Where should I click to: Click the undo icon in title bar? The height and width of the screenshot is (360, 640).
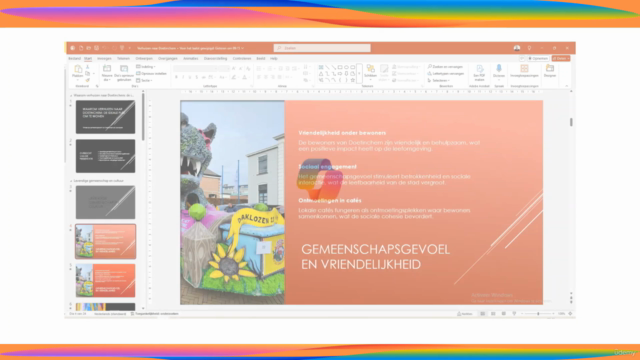point(104,48)
